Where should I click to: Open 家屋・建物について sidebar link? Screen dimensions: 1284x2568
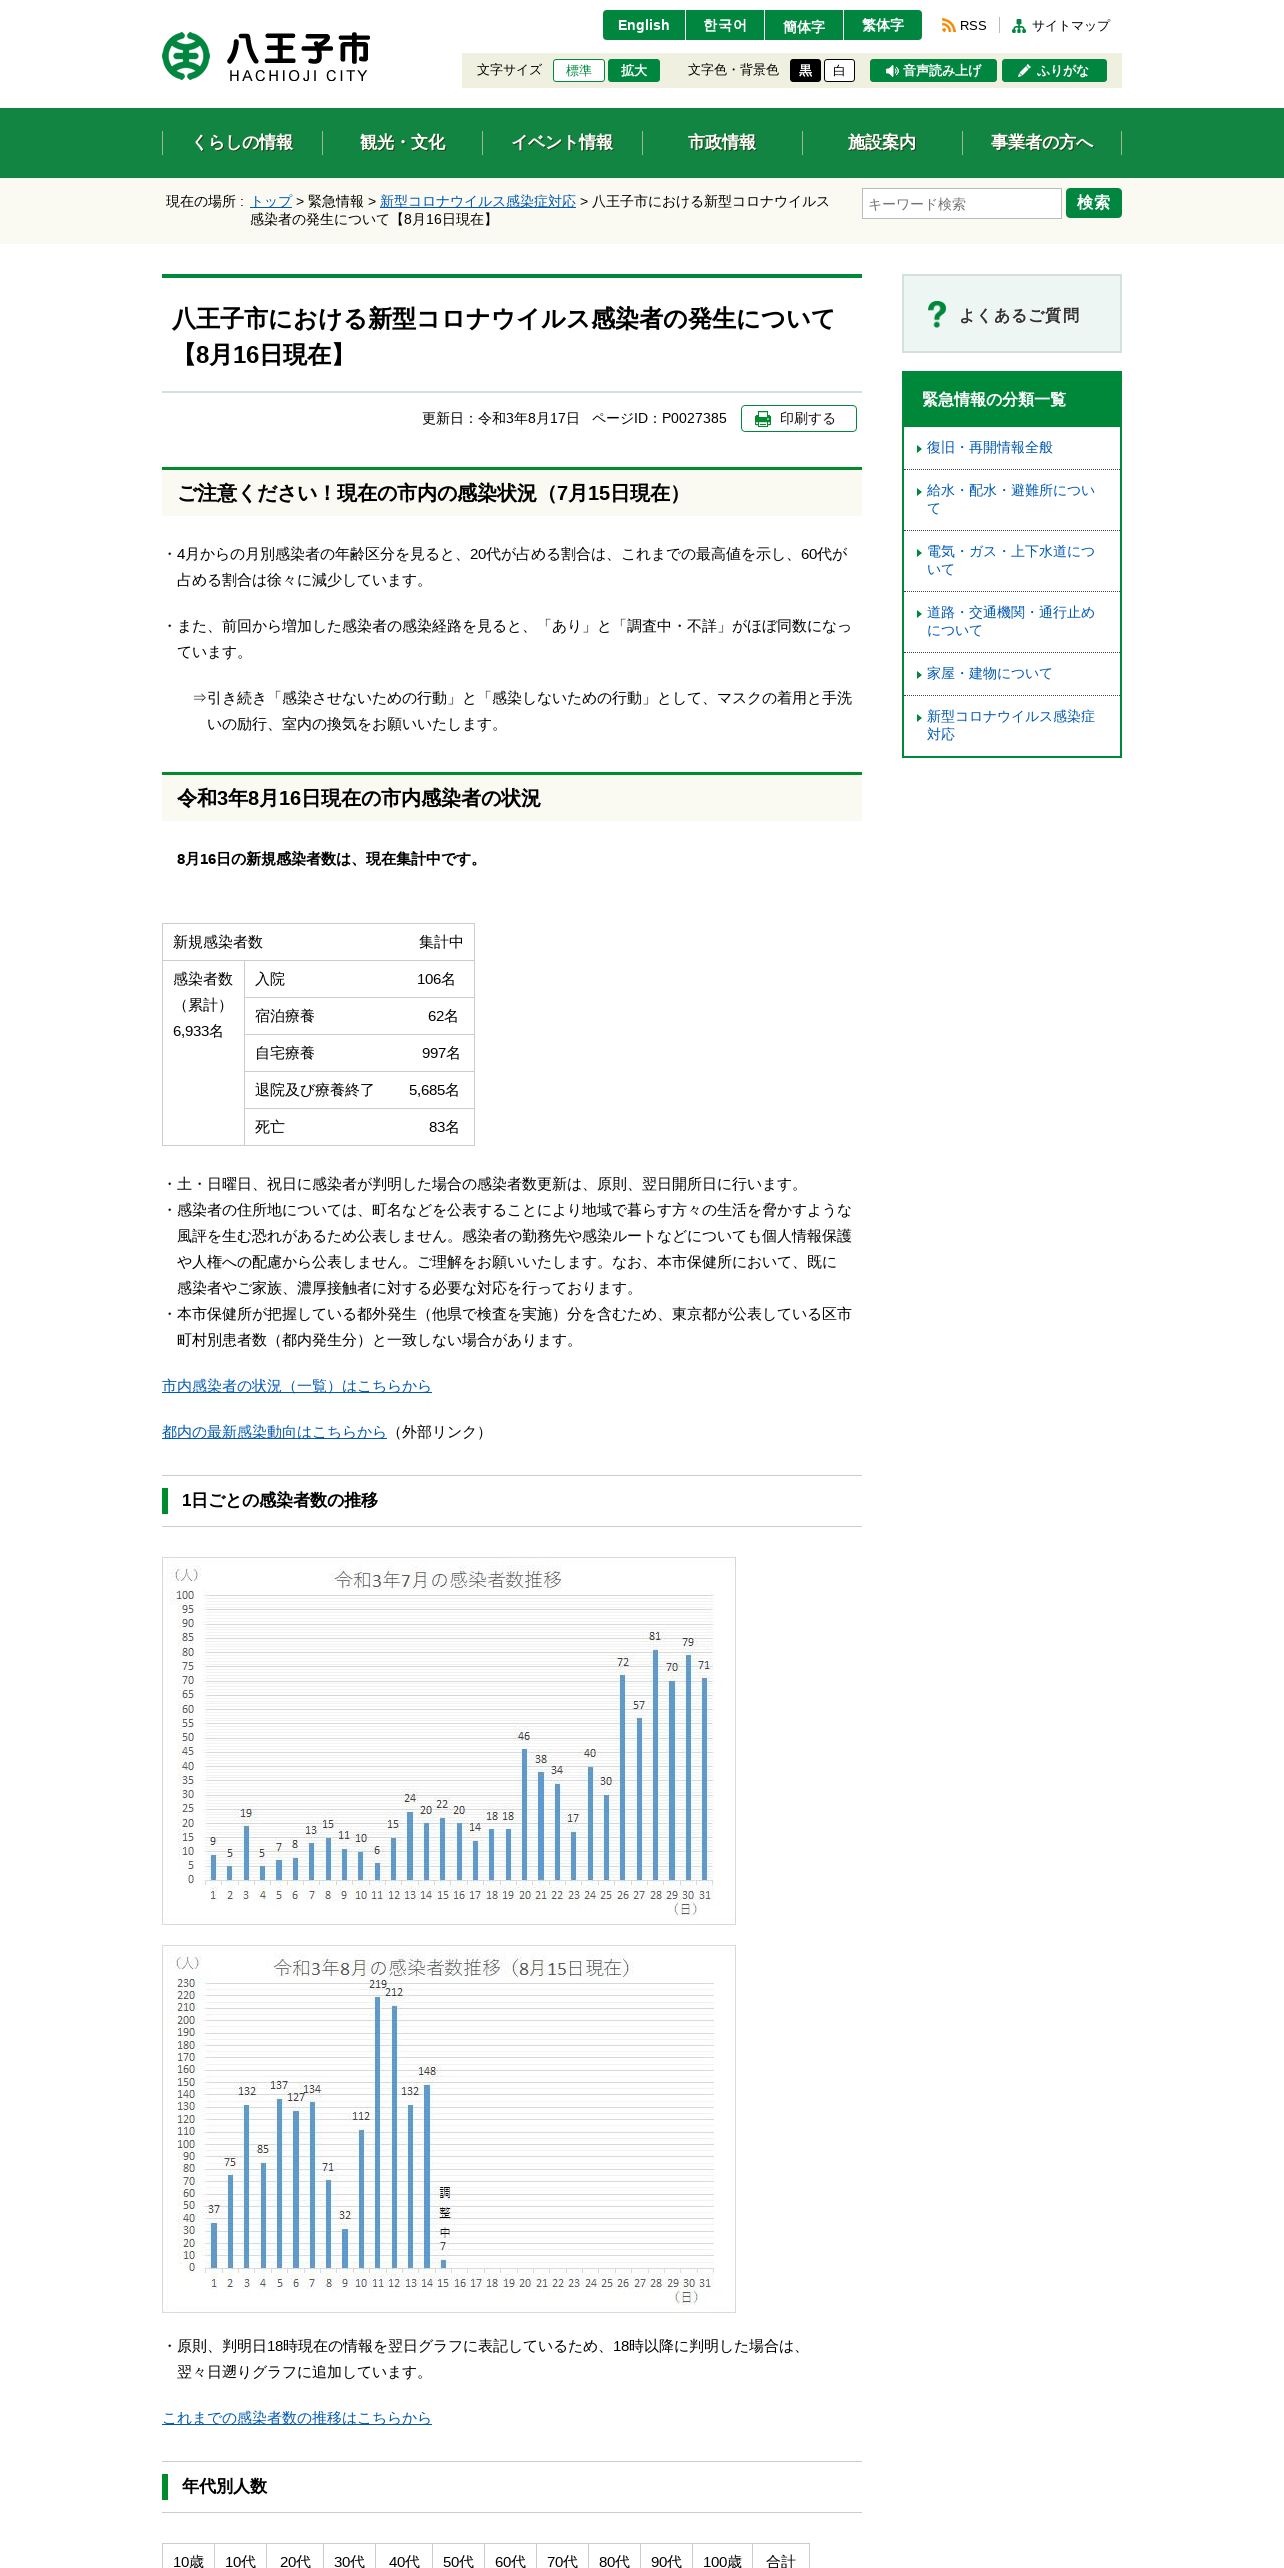(x=989, y=673)
